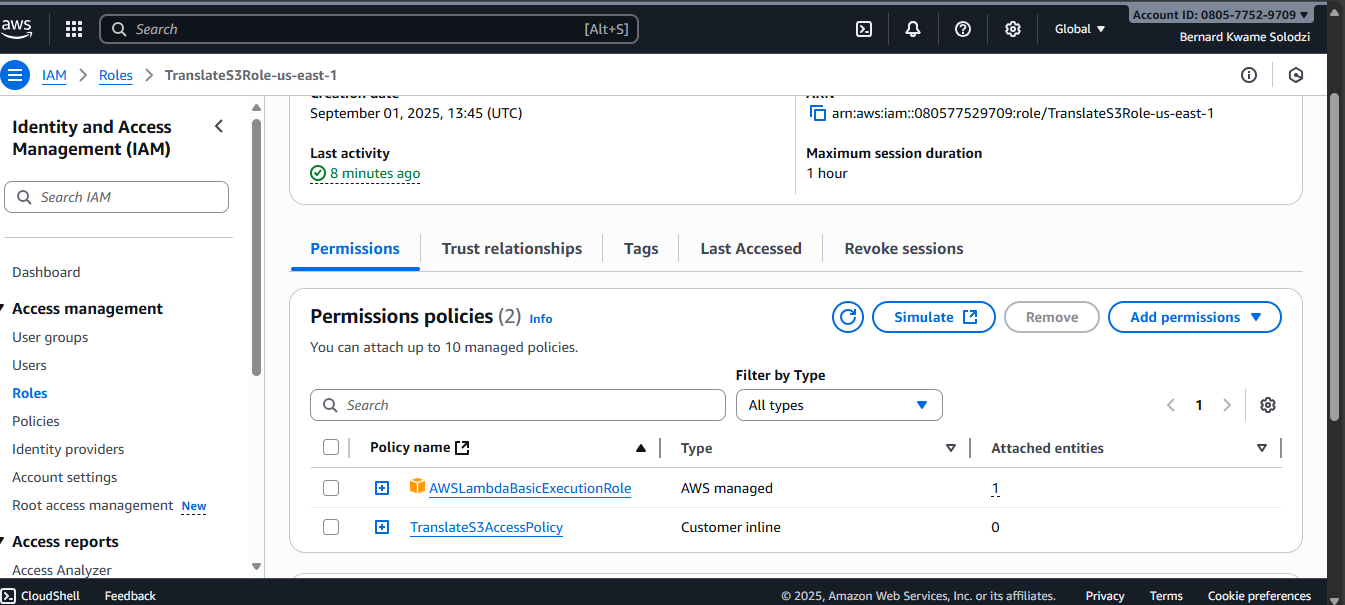Check the TranslateS3AccessPolicy checkbox

(x=331, y=527)
